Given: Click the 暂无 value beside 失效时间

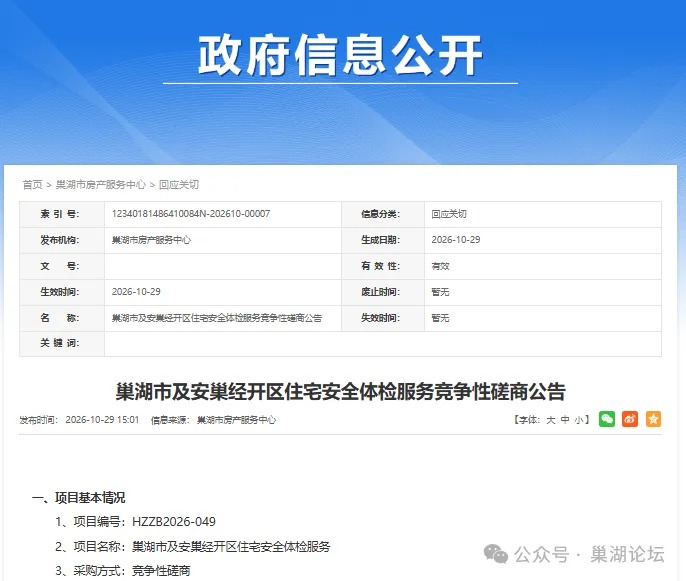Looking at the screenshot, I should point(440,318).
